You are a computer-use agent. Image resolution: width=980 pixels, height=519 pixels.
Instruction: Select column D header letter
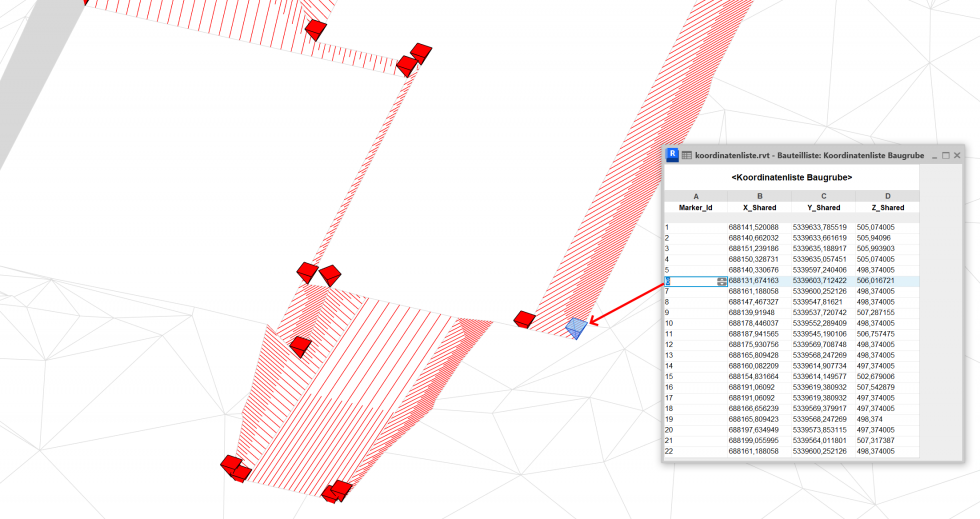[887, 196]
